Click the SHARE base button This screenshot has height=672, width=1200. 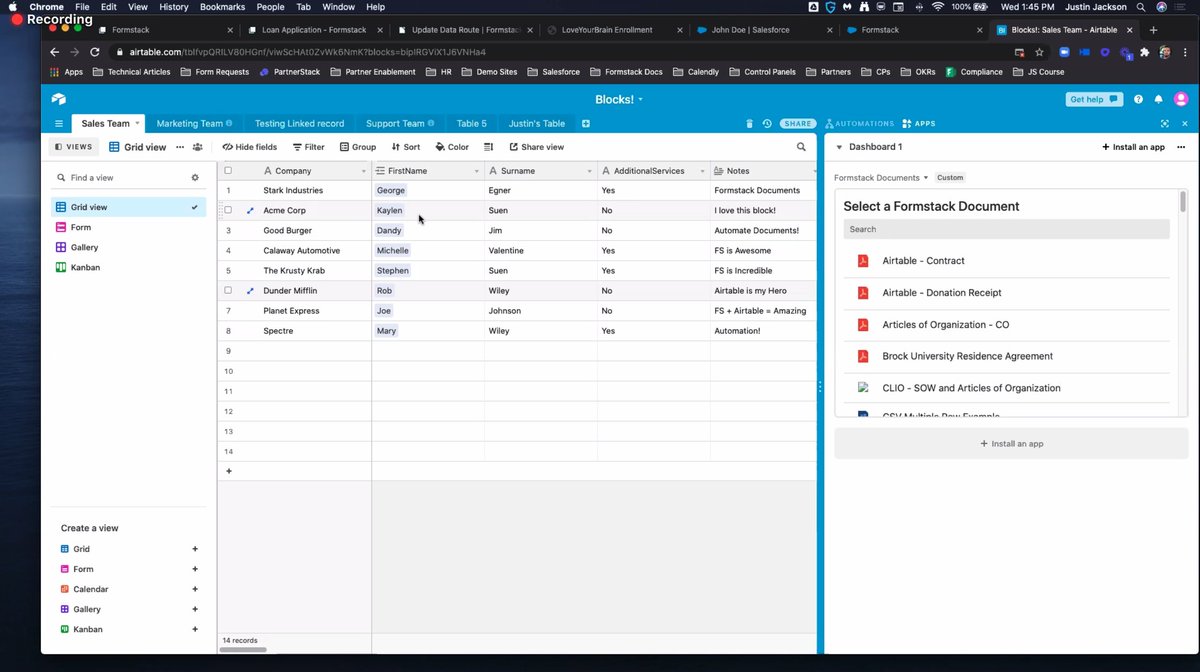[798, 124]
